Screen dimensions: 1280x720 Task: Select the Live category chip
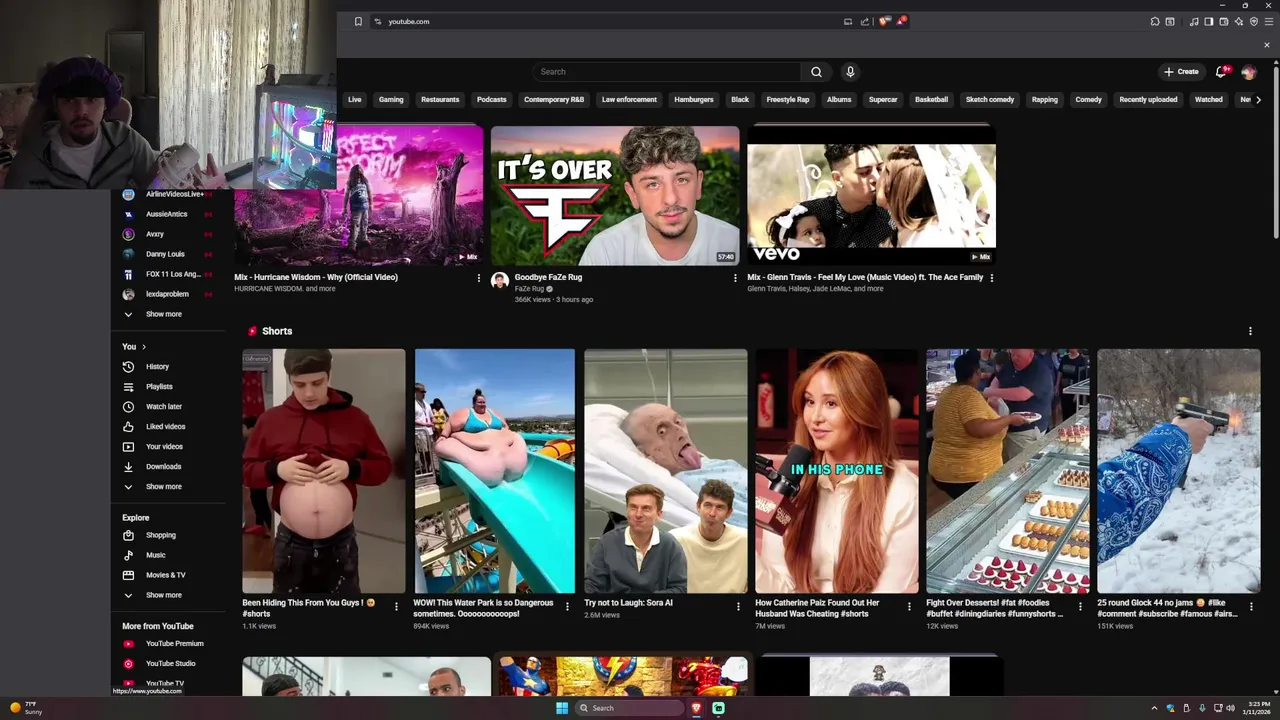pos(354,100)
